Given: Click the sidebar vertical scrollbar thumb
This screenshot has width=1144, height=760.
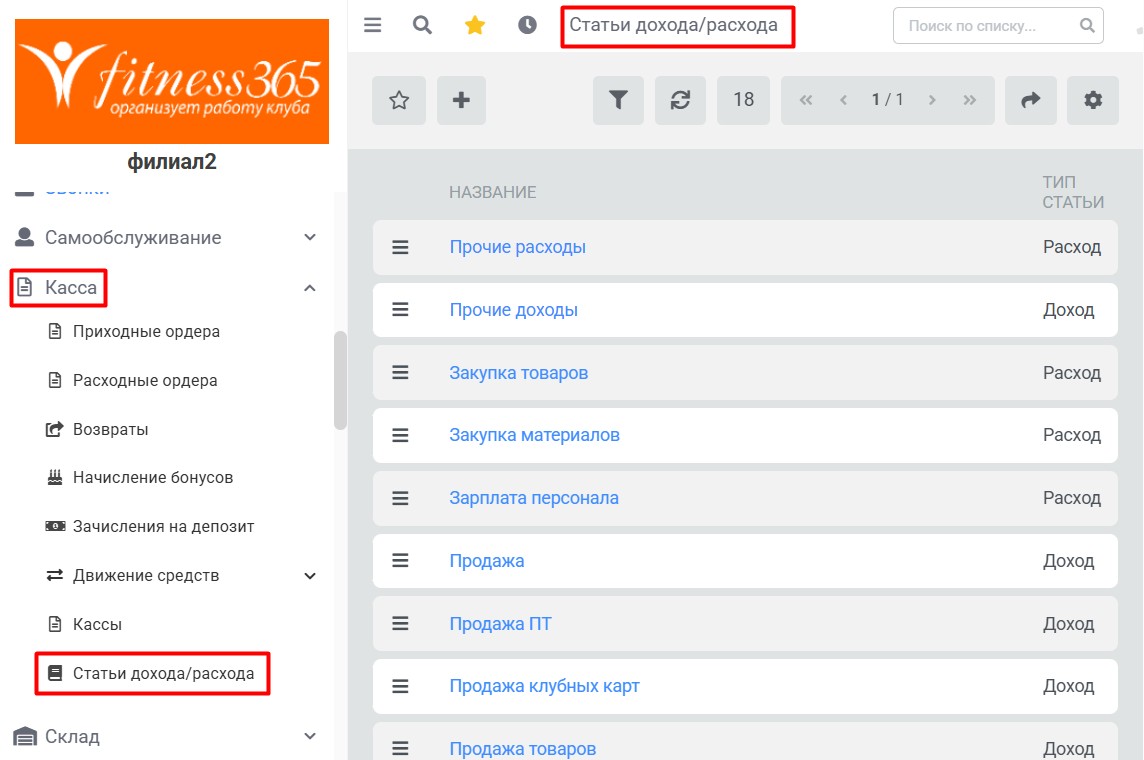Looking at the screenshot, I should coord(340,380).
